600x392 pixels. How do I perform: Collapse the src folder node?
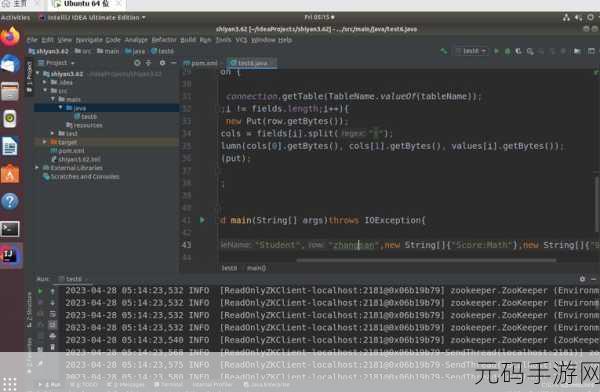45,91
